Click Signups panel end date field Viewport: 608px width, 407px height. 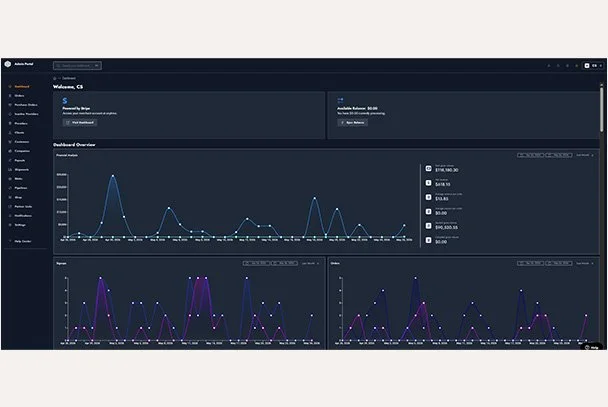(285, 263)
